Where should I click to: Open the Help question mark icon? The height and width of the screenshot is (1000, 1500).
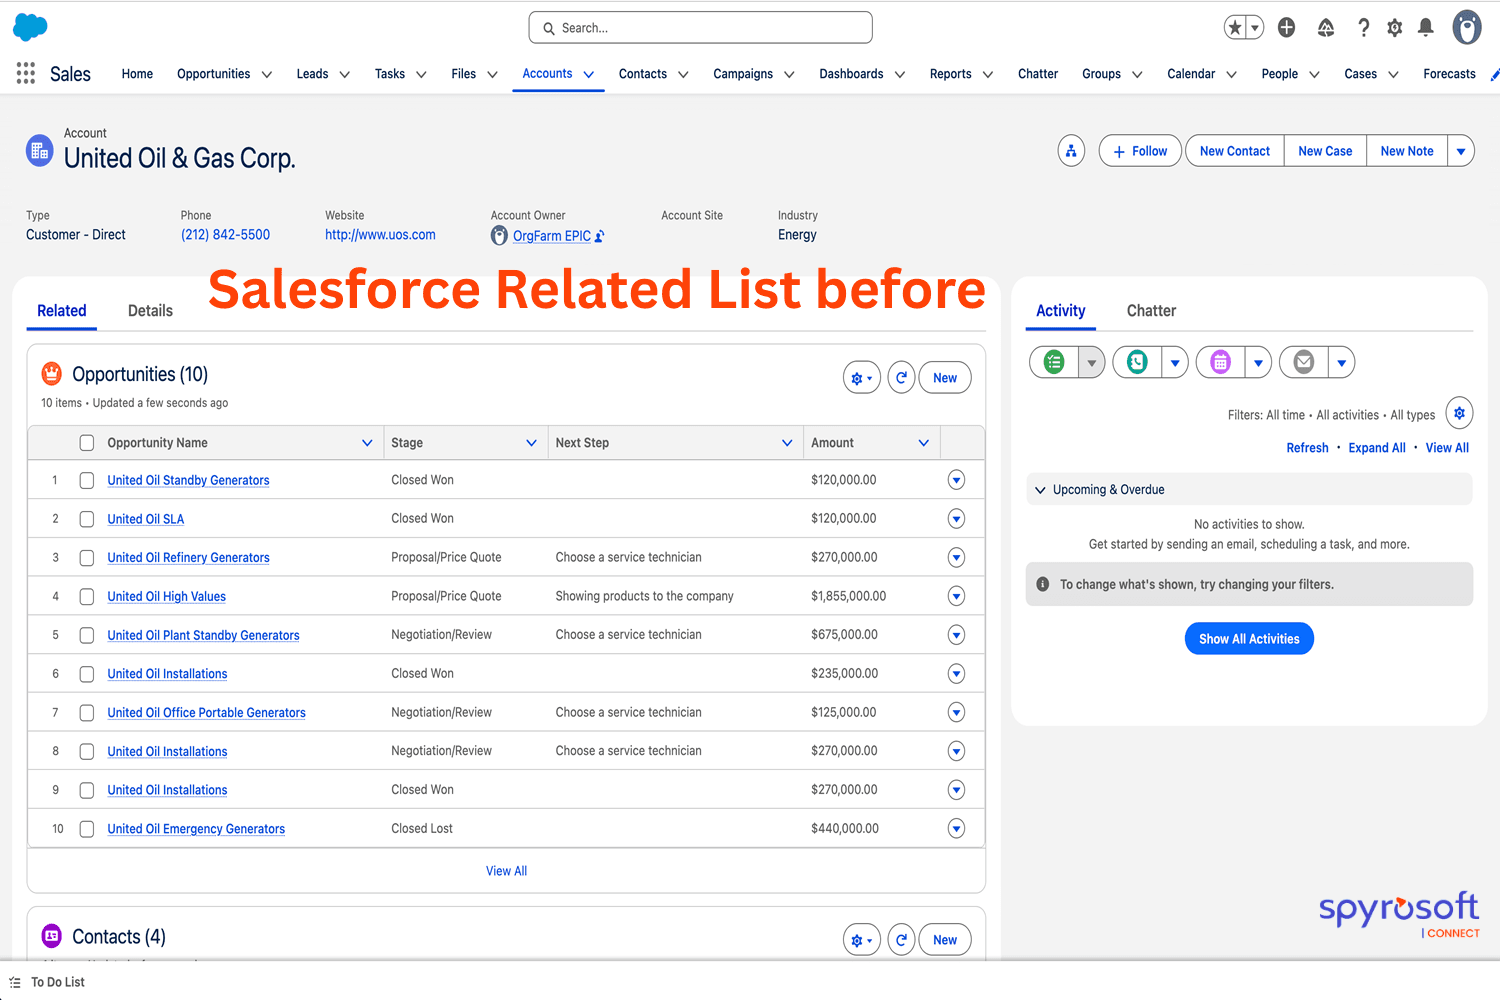tap(1363, 28)
